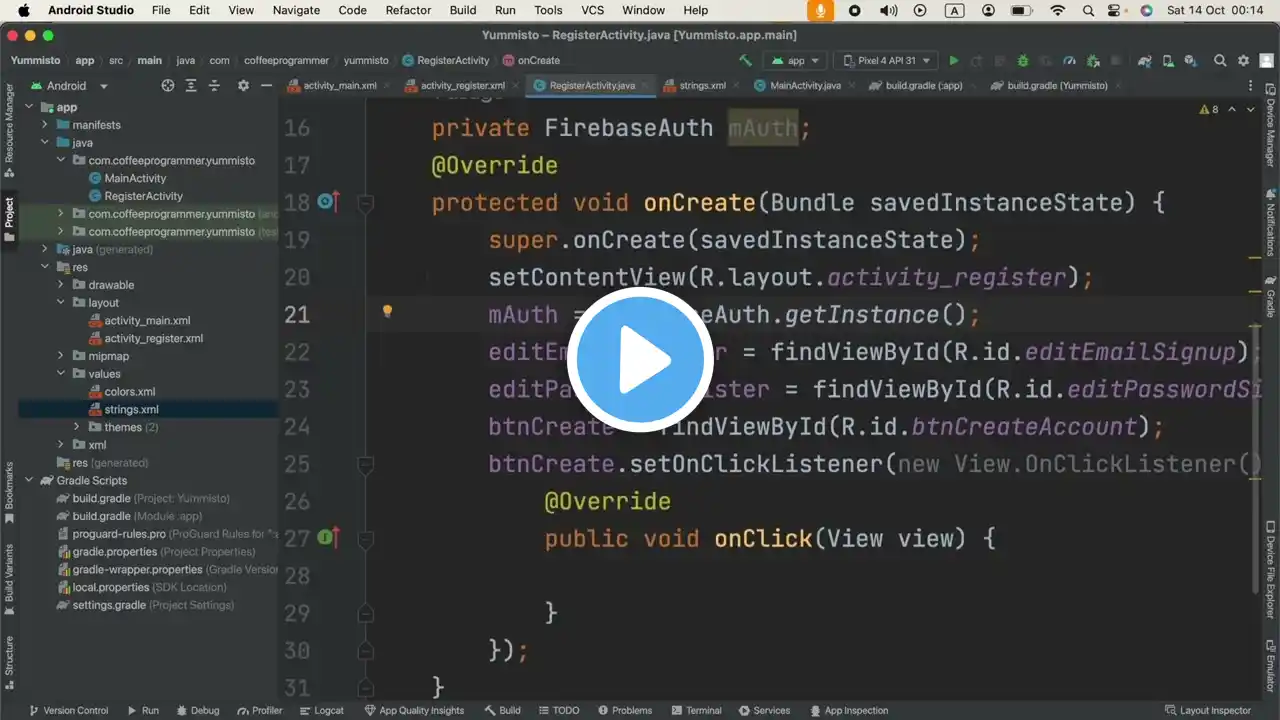The height and width of the screenshot is (720, 1280).
Task: Select activity_register.xml in the layout folder
Action: coord(154,339)
